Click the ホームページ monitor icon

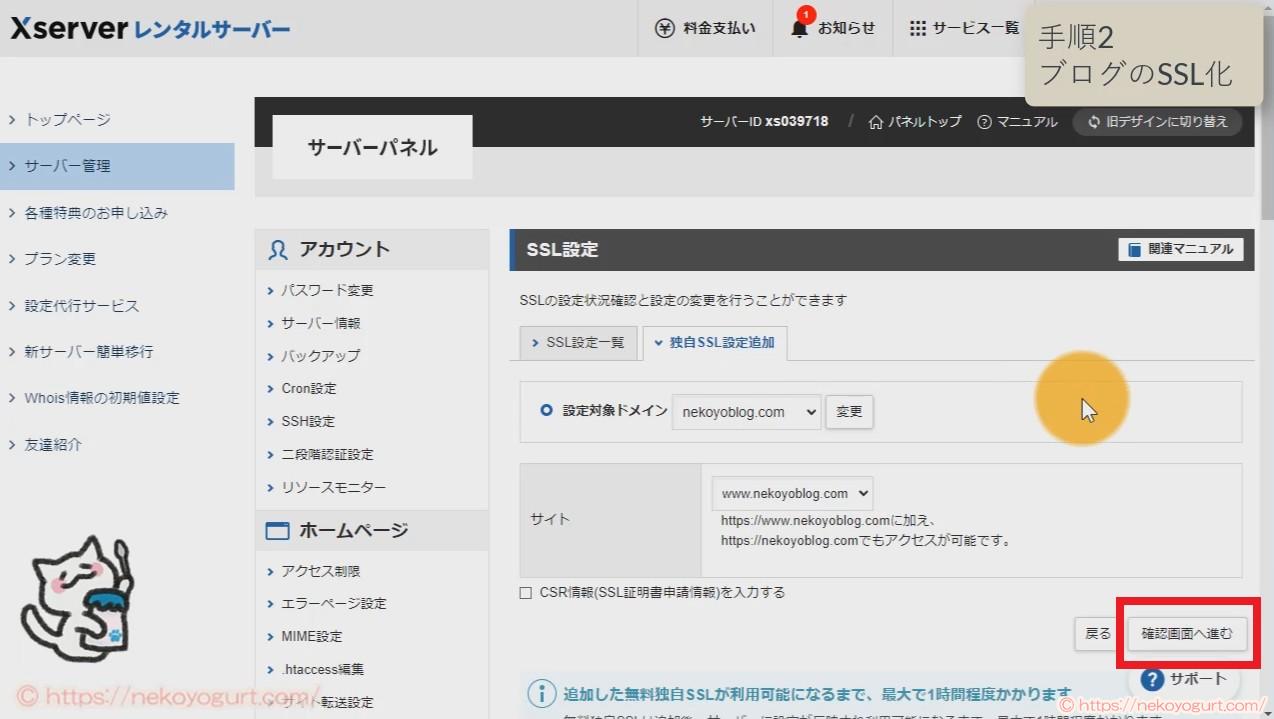coord(277,530)
